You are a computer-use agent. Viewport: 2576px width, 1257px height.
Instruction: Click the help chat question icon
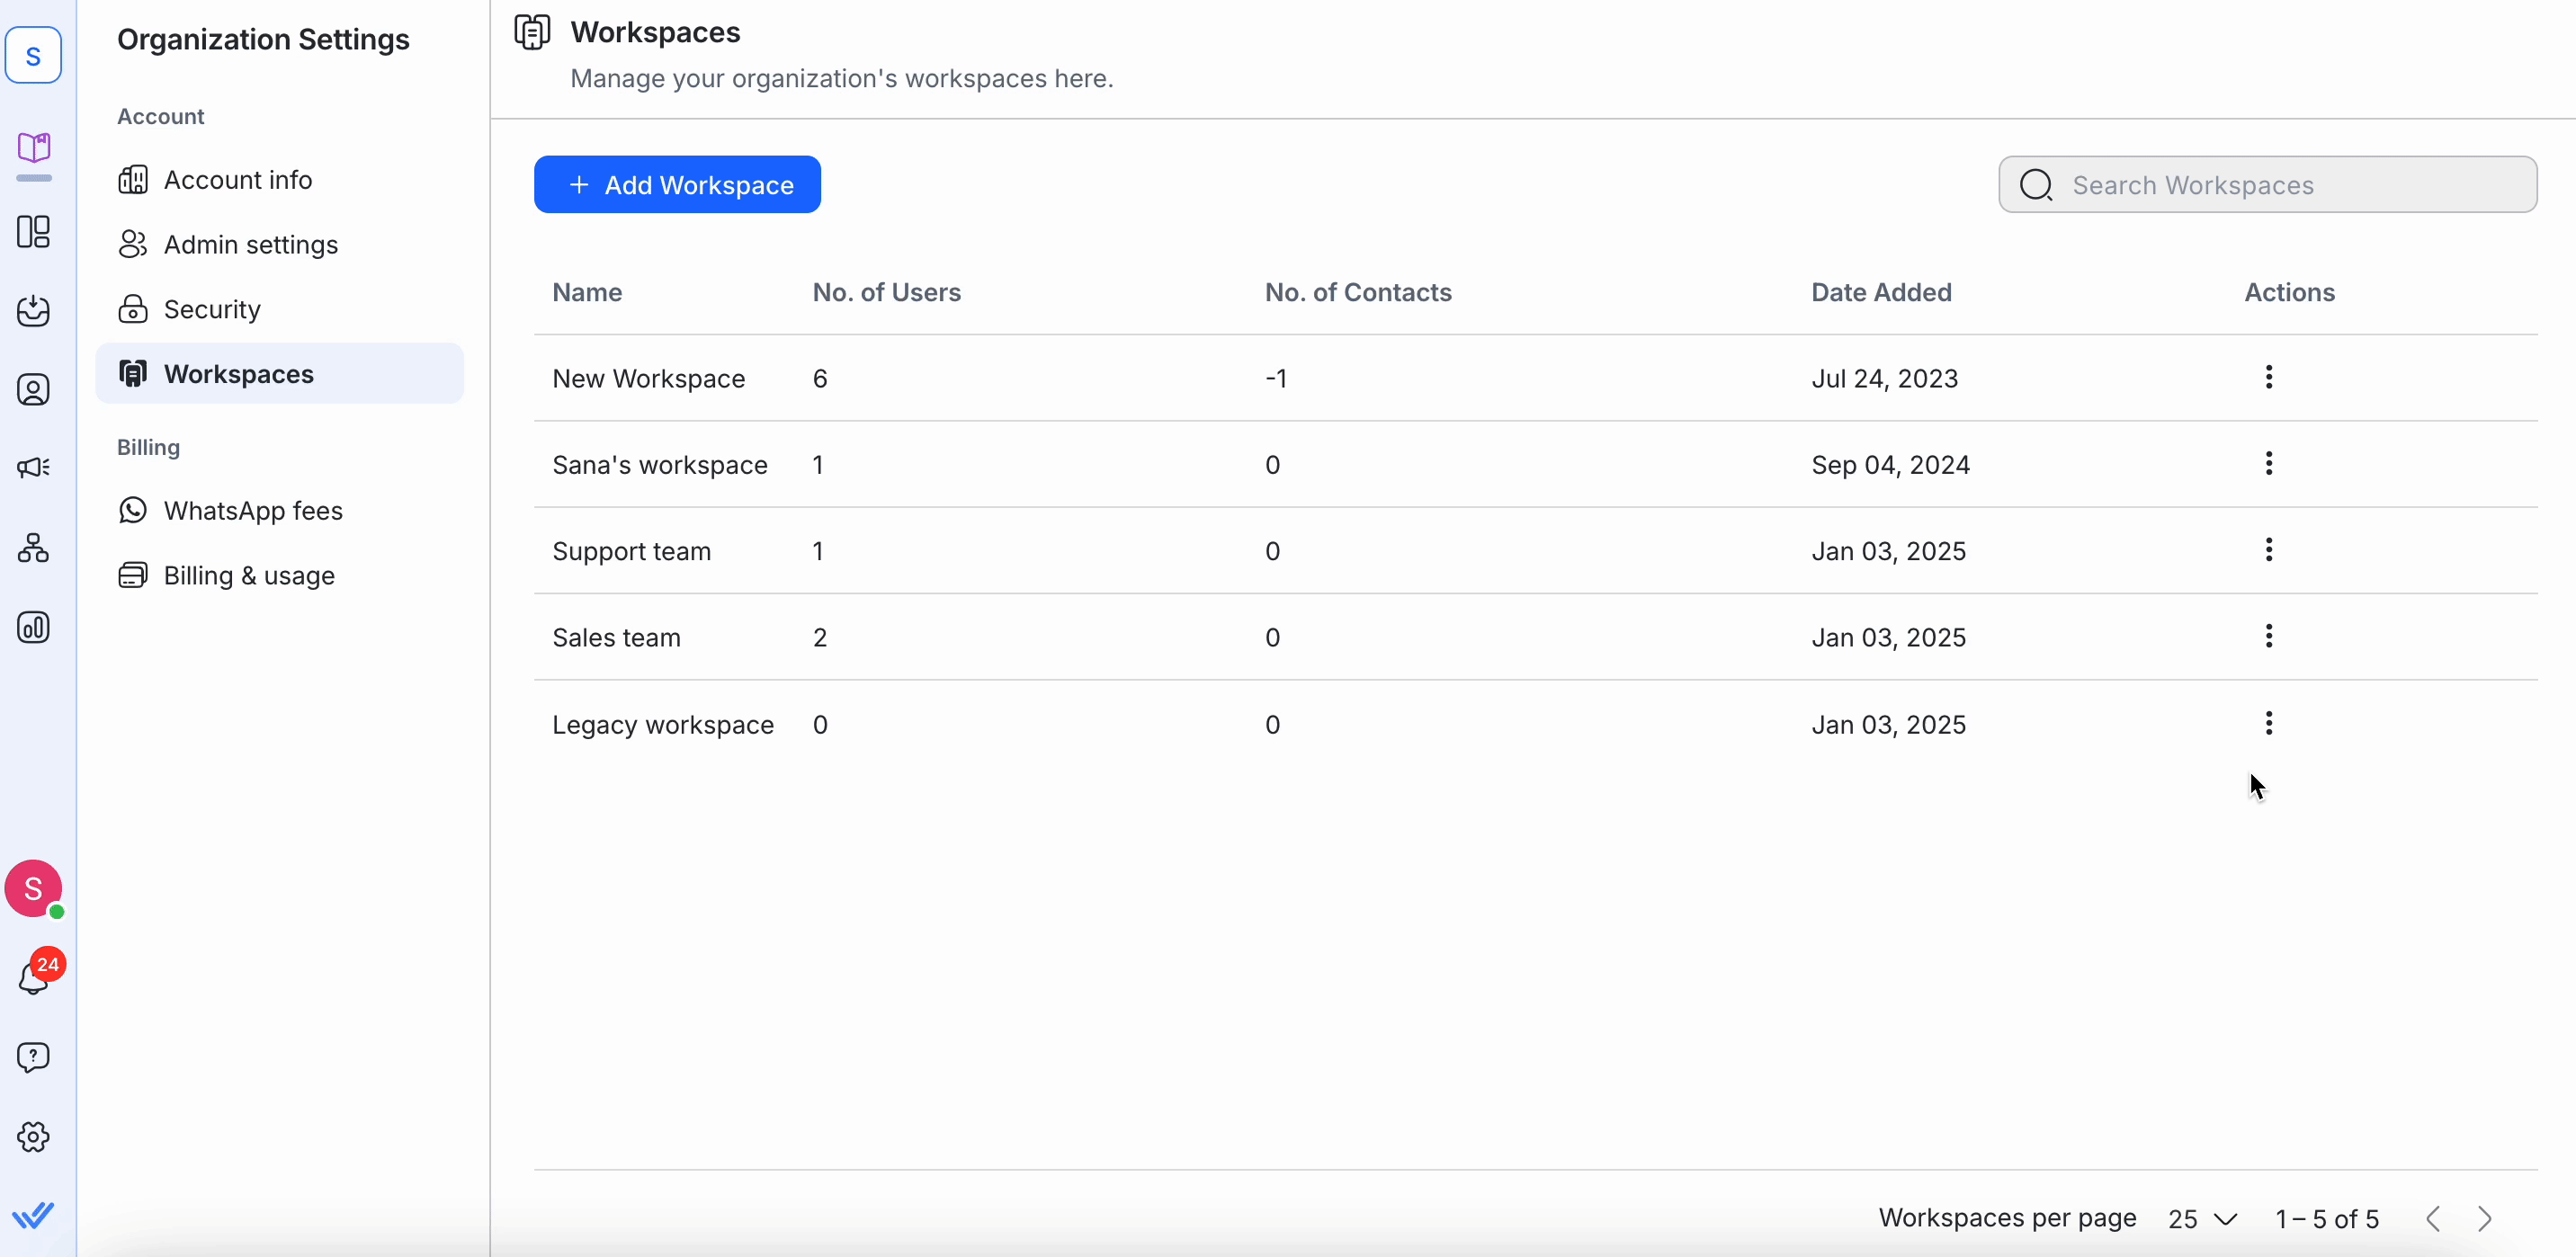point(33,1057)
